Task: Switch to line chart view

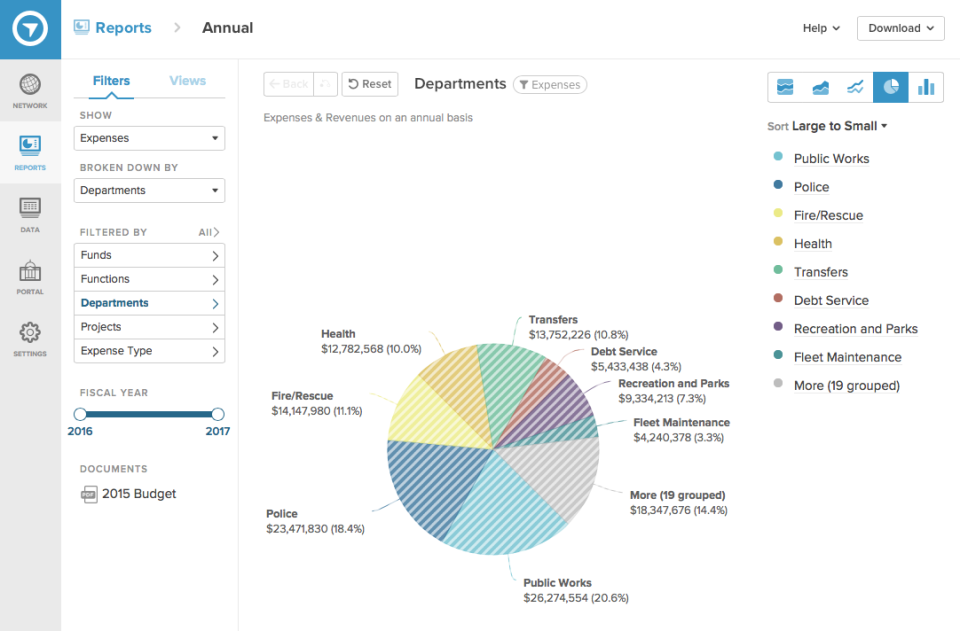Action: click(x=855, y=87)
